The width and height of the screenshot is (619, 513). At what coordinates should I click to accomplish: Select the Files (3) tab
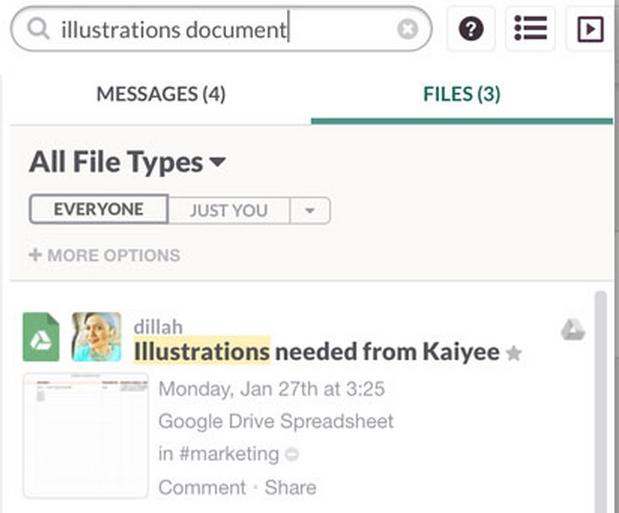tap(462, 94)
